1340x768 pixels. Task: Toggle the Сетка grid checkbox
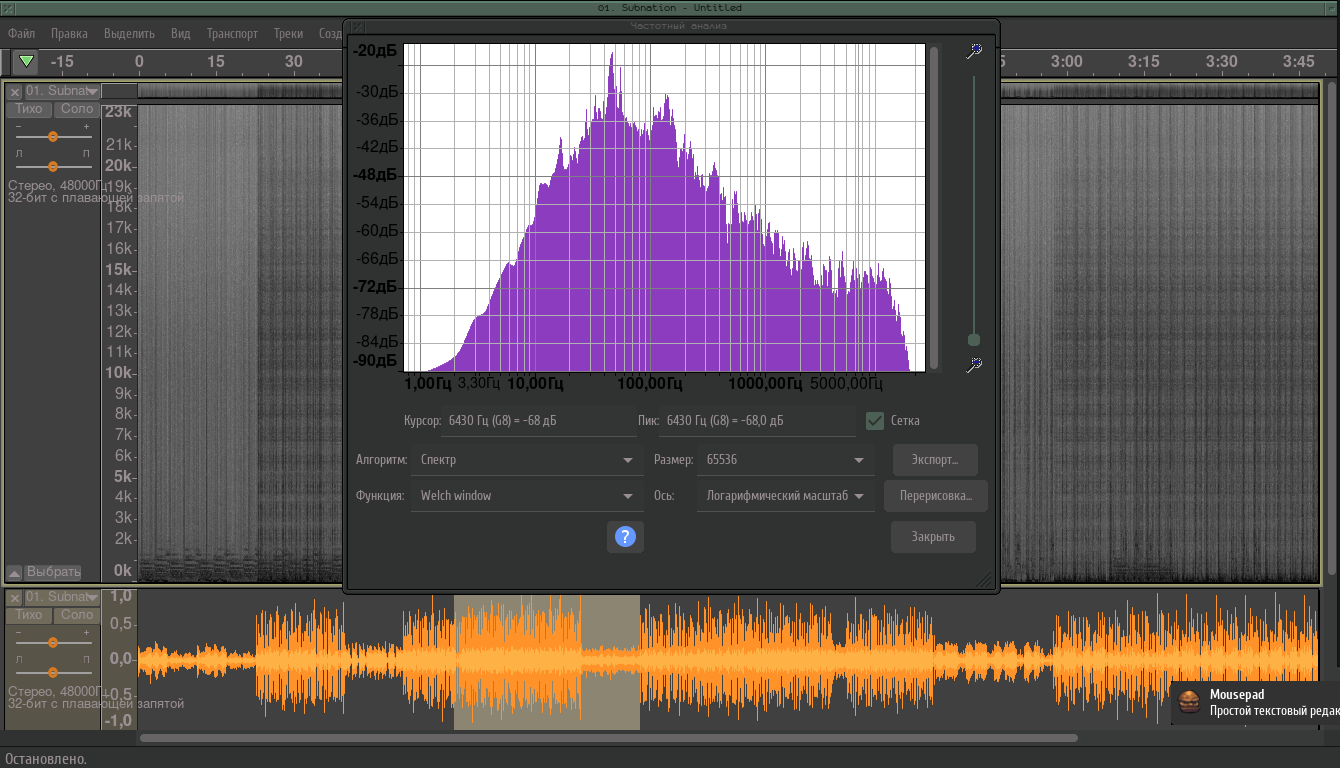click(x=875, y=421)
